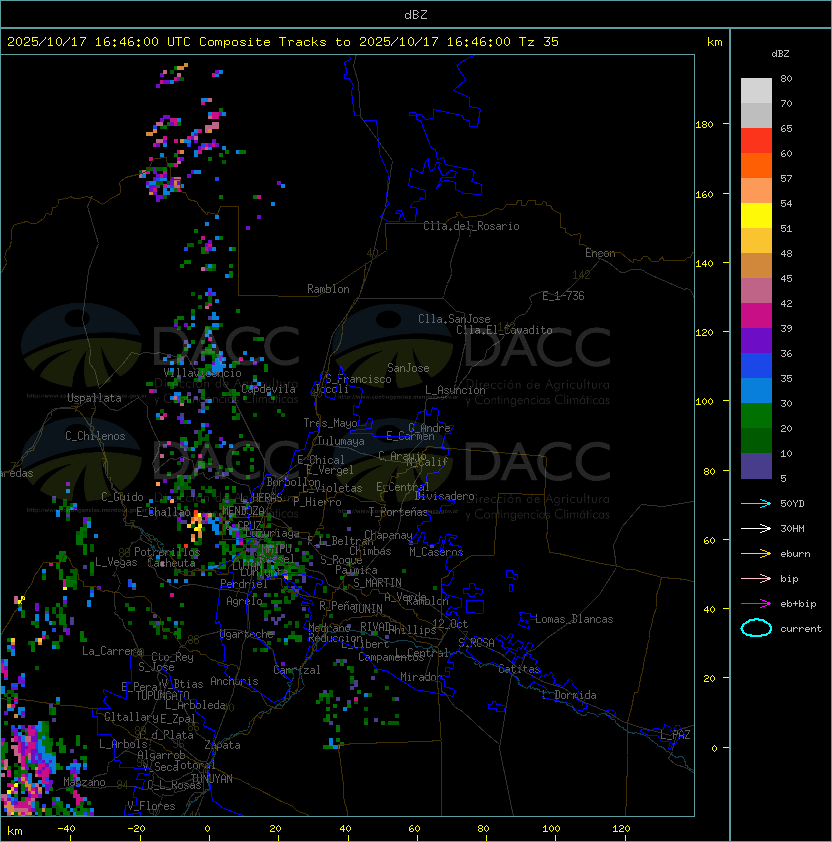This screenshot has width=832, height=842.
Task: Pick the light gray swatch below 80 dBZ
Action: pos(756,90)
